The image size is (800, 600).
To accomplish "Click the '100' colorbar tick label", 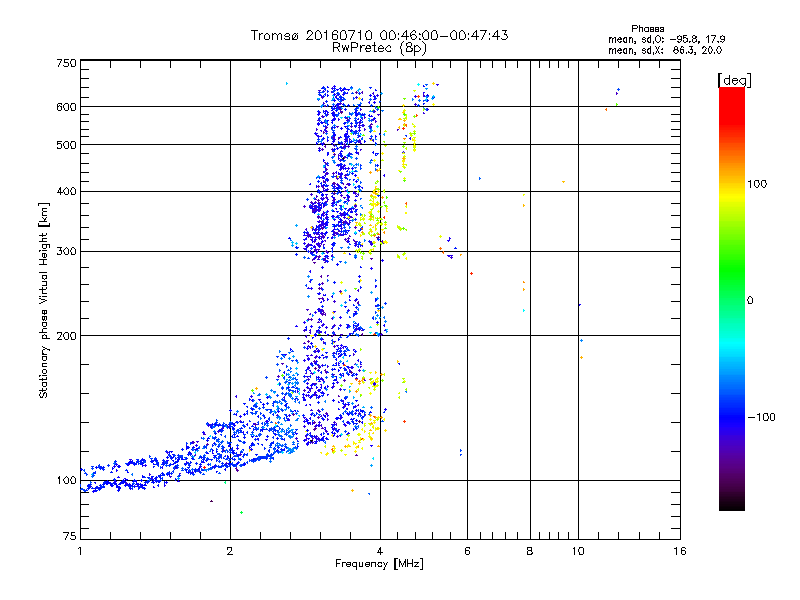I will click(x=757, y=184).
